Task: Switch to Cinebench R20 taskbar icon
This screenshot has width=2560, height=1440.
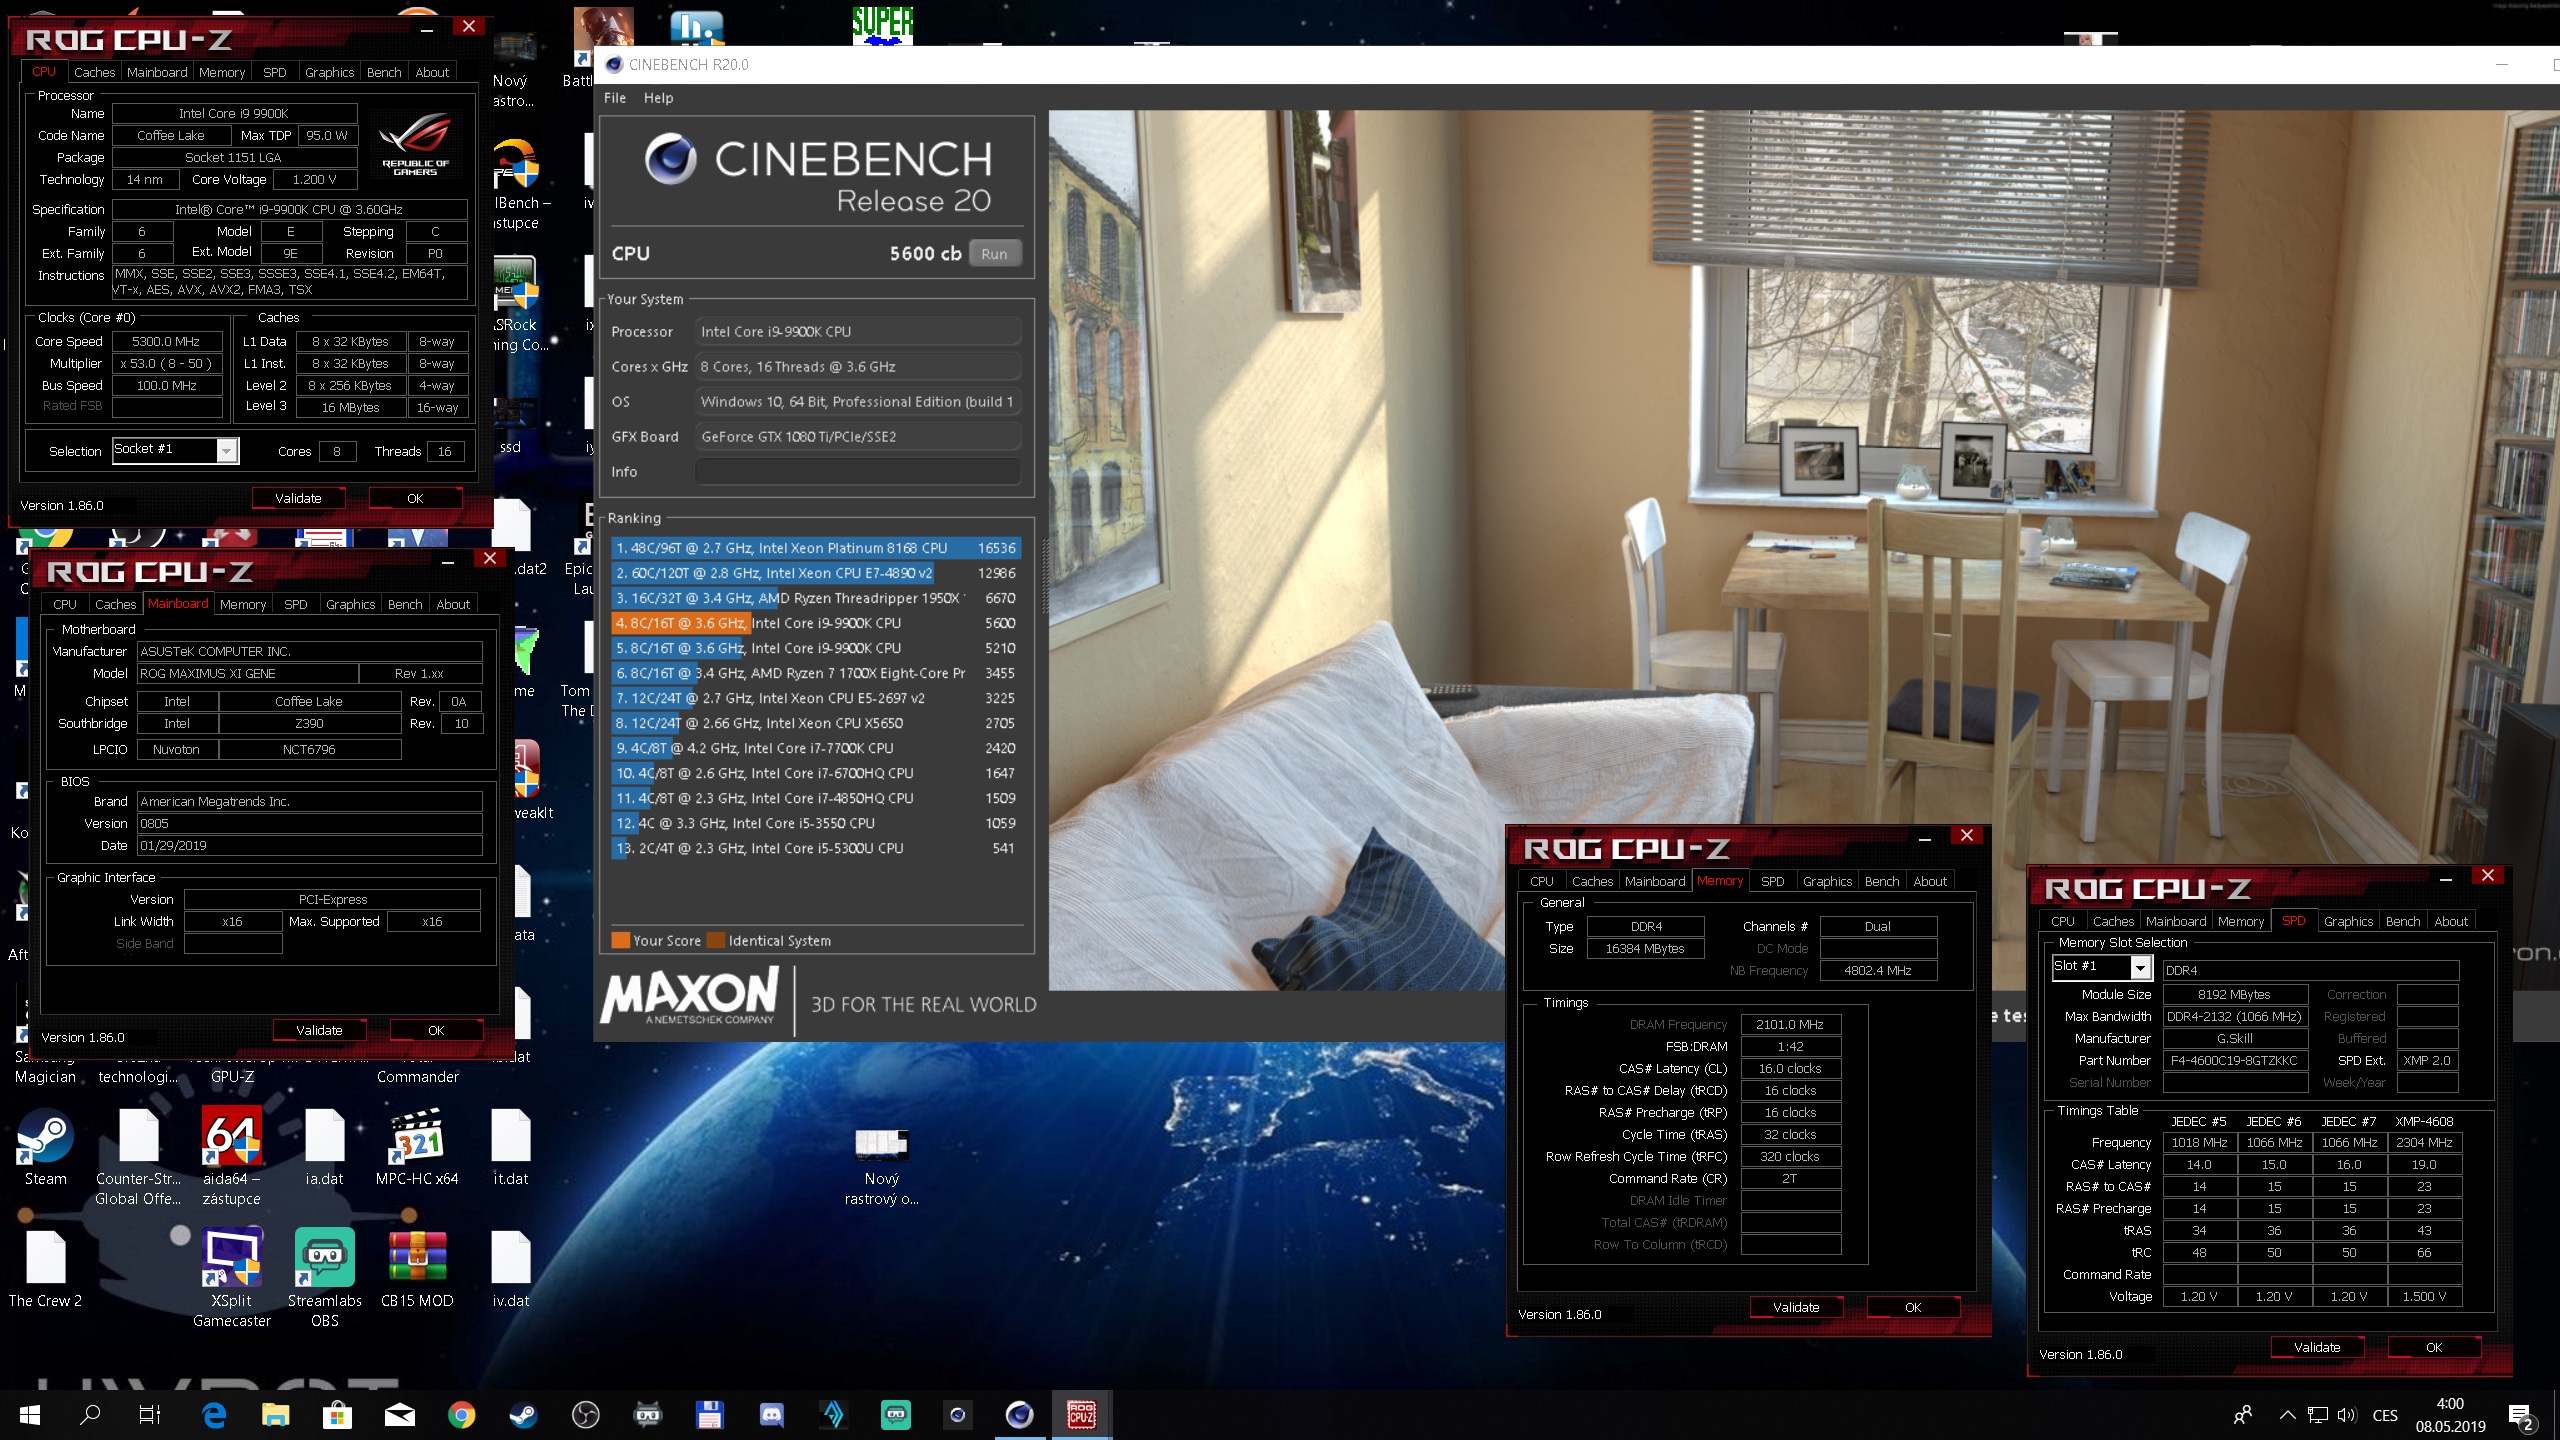Action: point(1019,1414)
